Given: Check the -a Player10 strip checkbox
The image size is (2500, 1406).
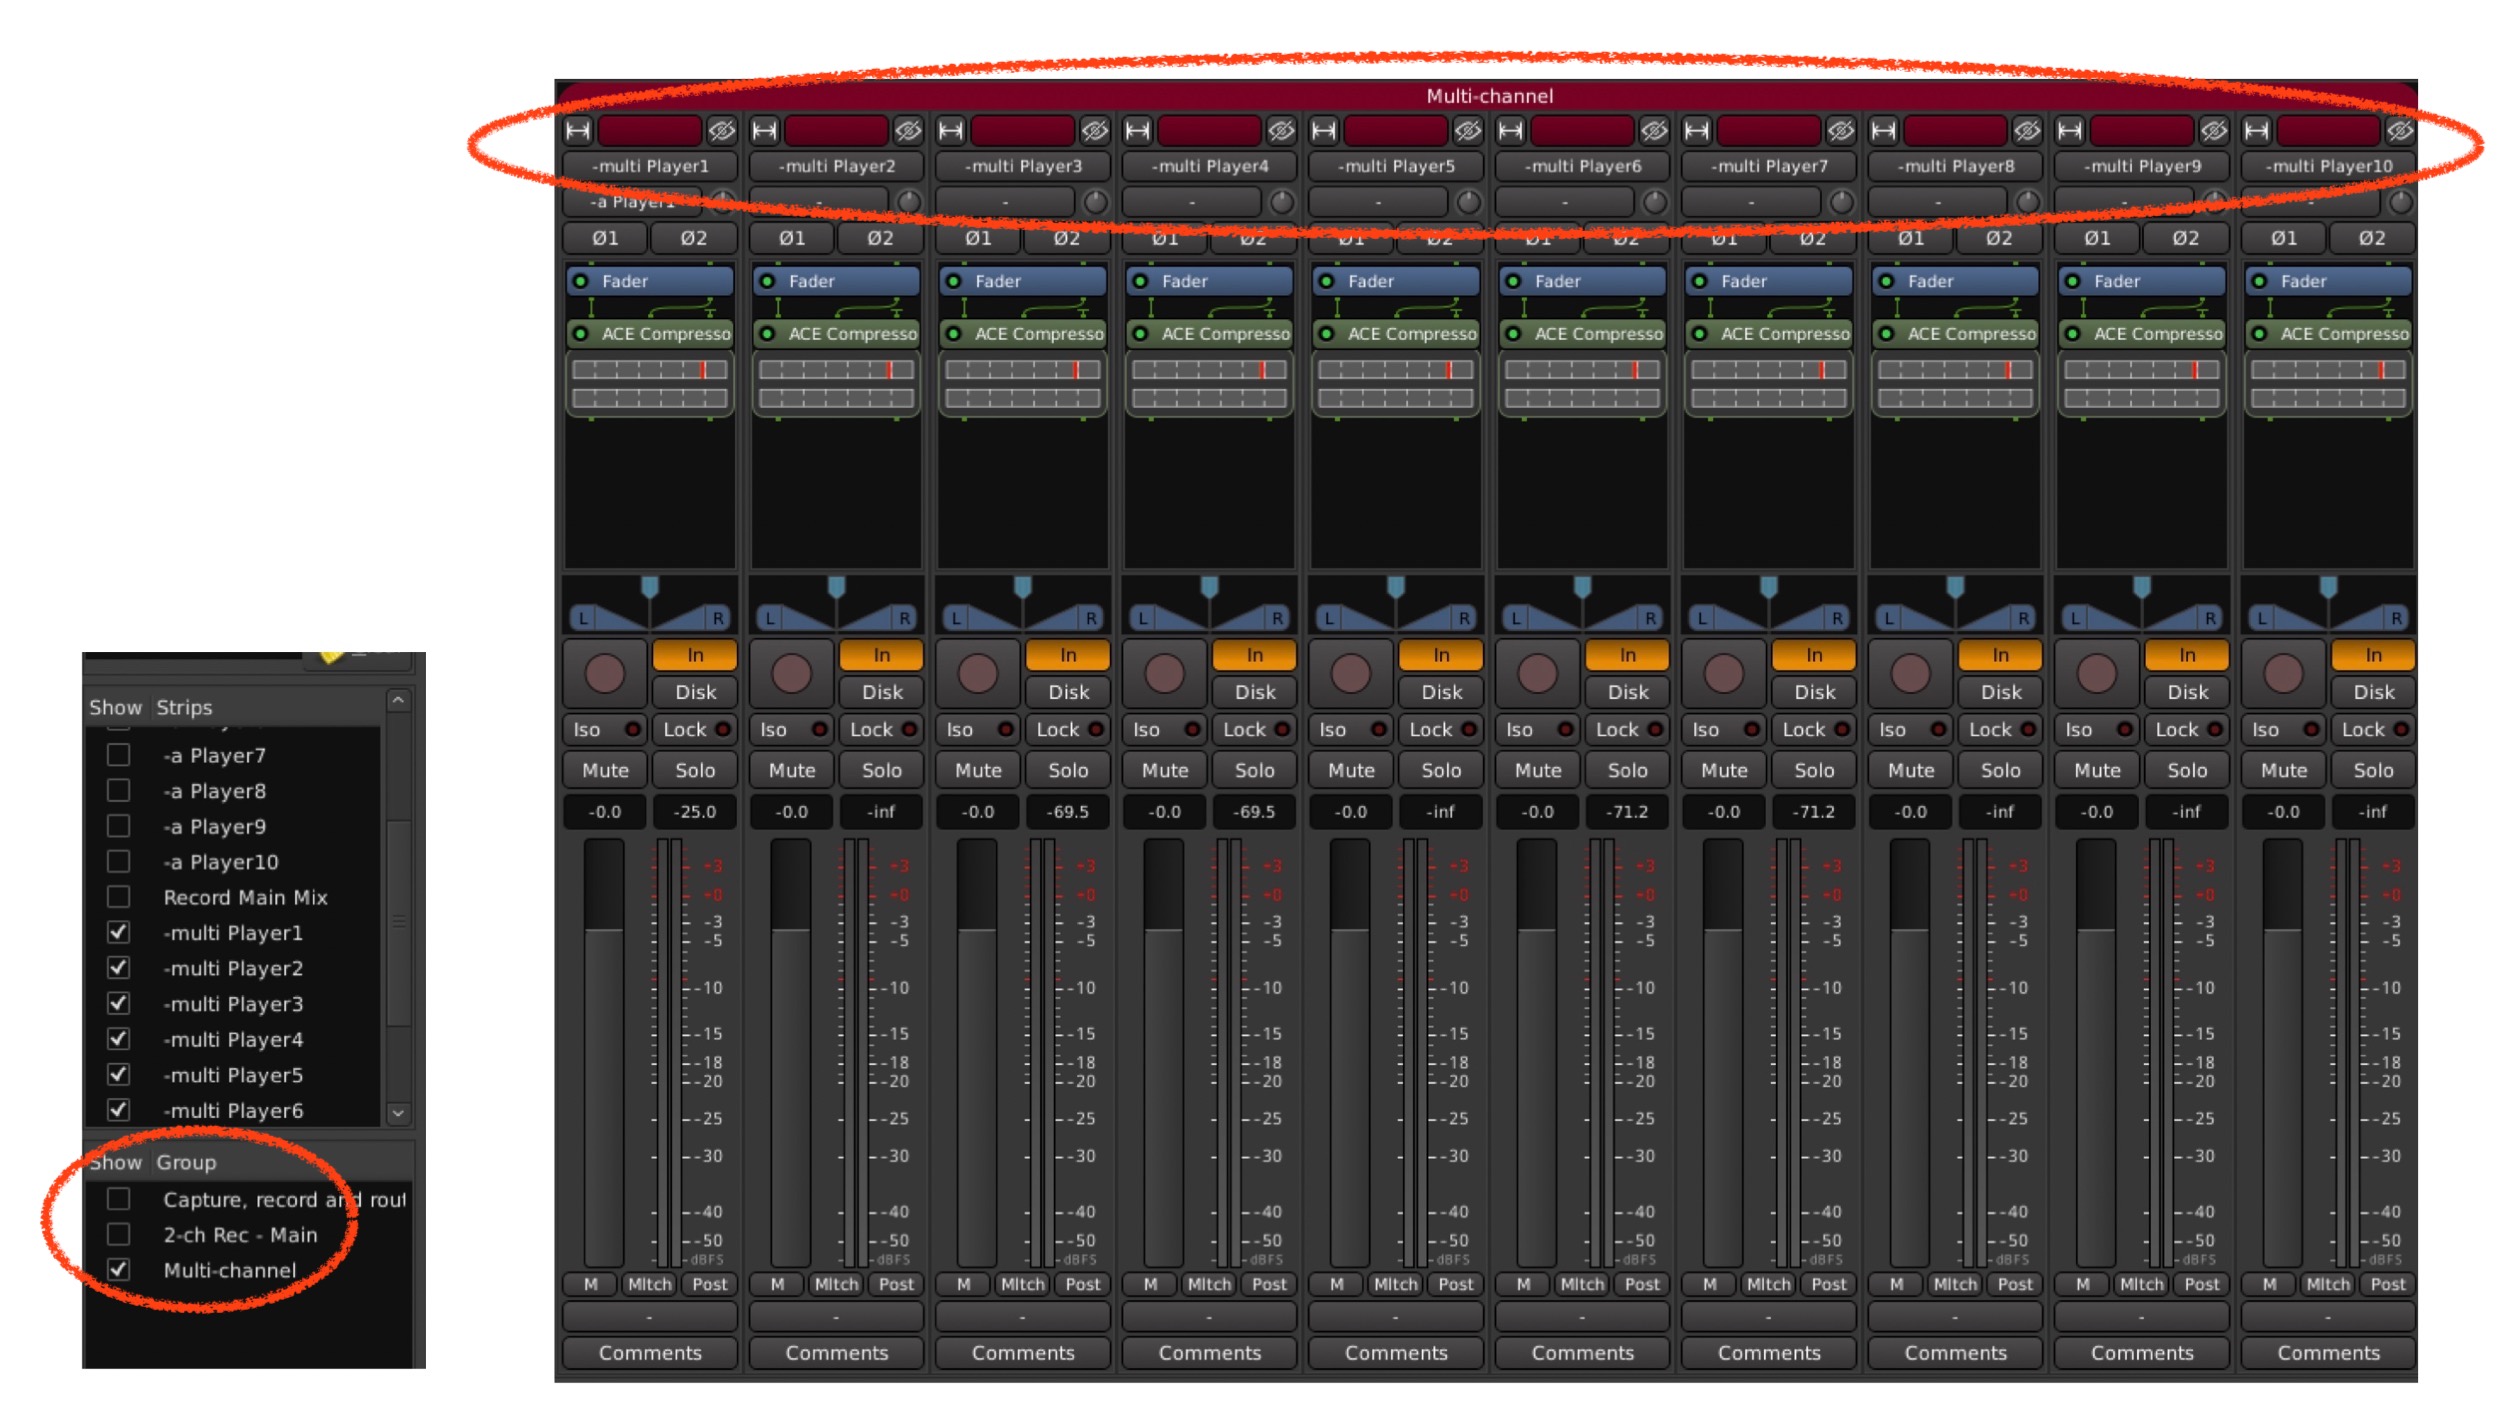Looking at the screenshot, I should tap(118, 861).
